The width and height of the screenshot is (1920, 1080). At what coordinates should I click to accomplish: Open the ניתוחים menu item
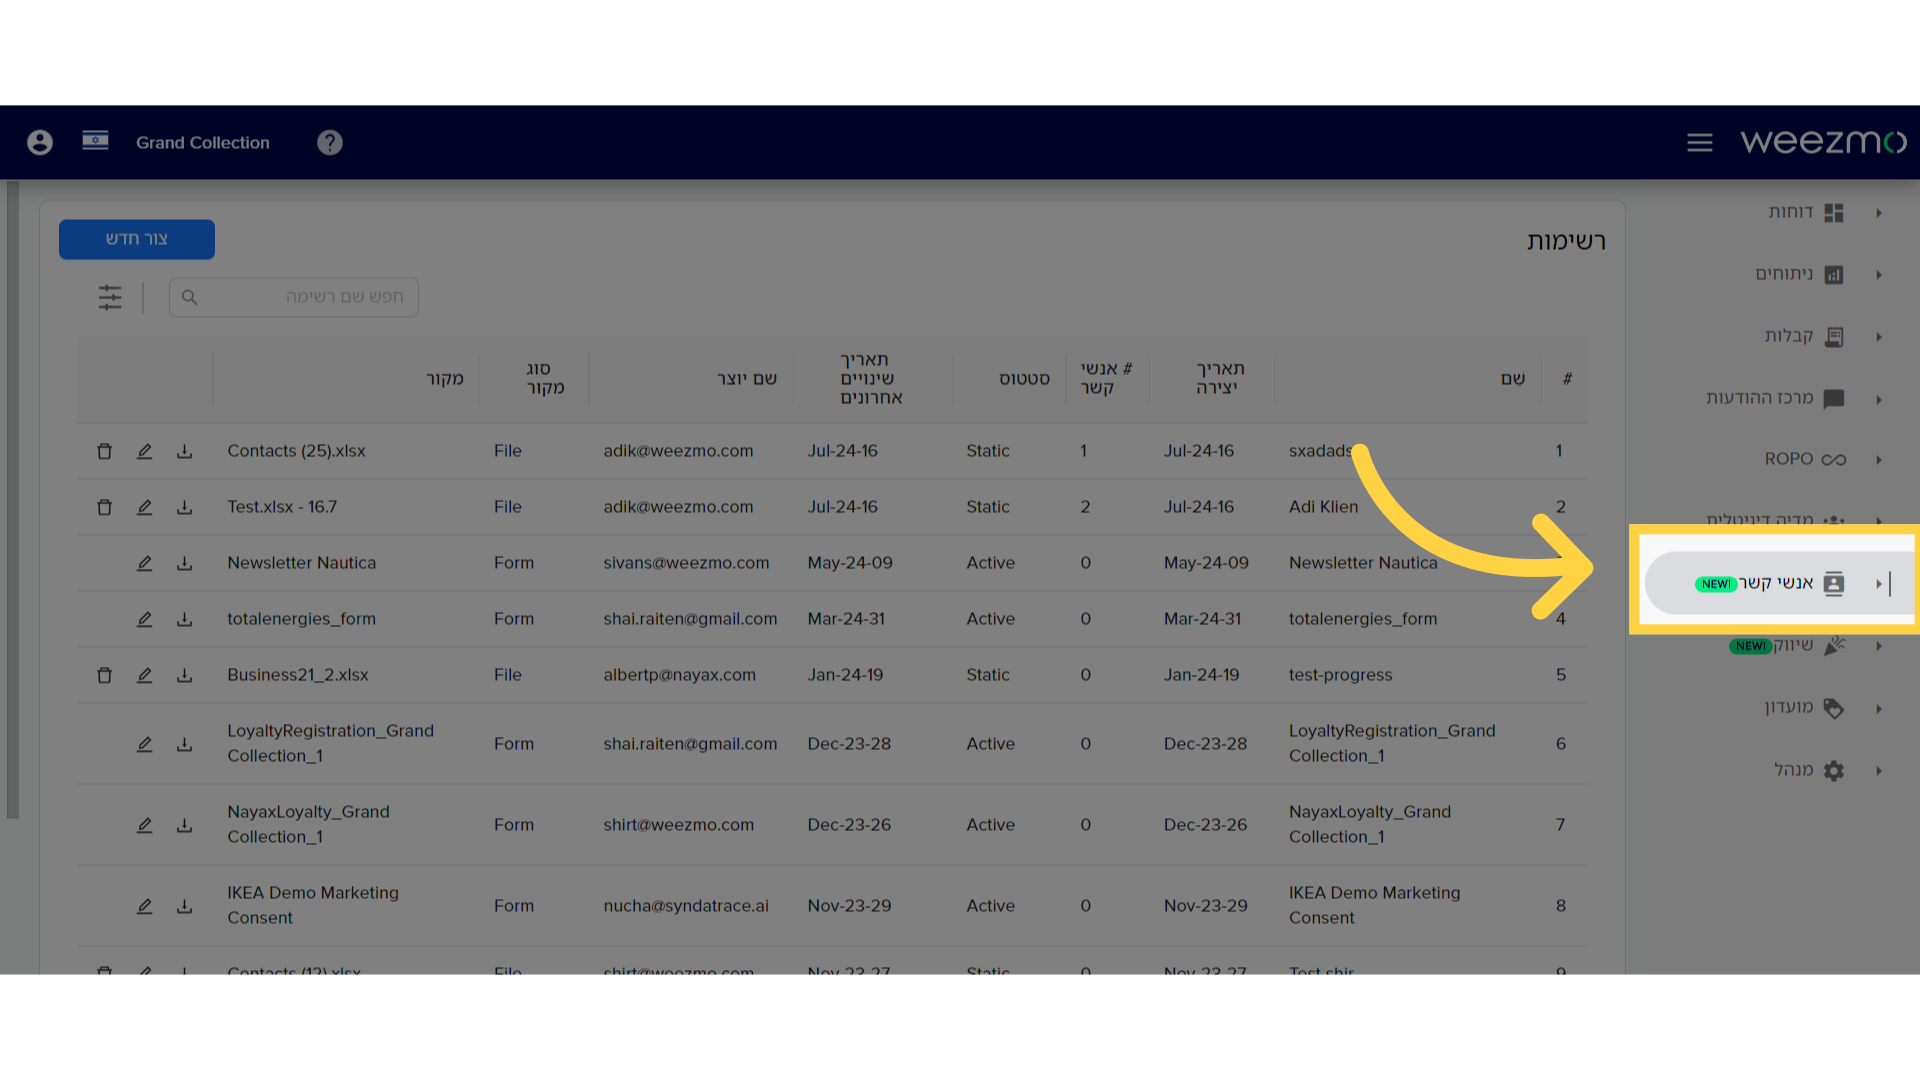click(1799, 274)
